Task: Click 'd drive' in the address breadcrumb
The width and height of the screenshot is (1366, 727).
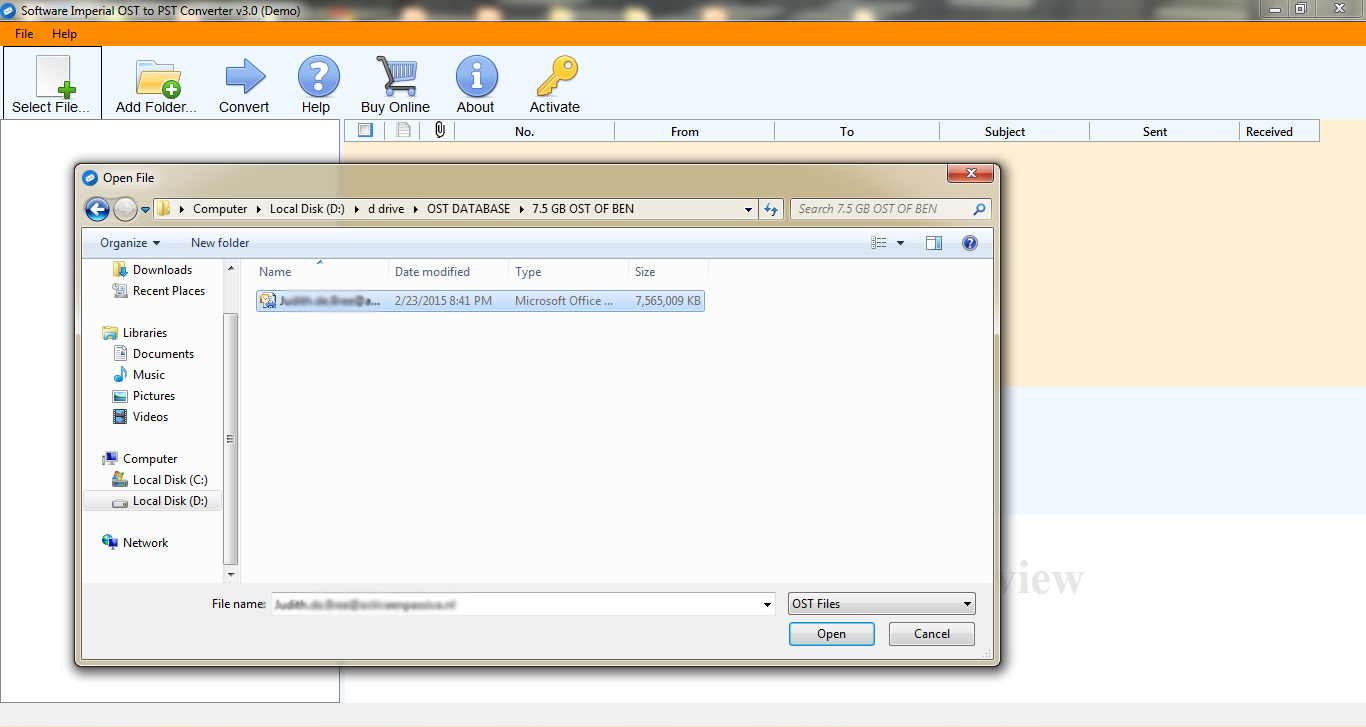Action: point(386,209)
